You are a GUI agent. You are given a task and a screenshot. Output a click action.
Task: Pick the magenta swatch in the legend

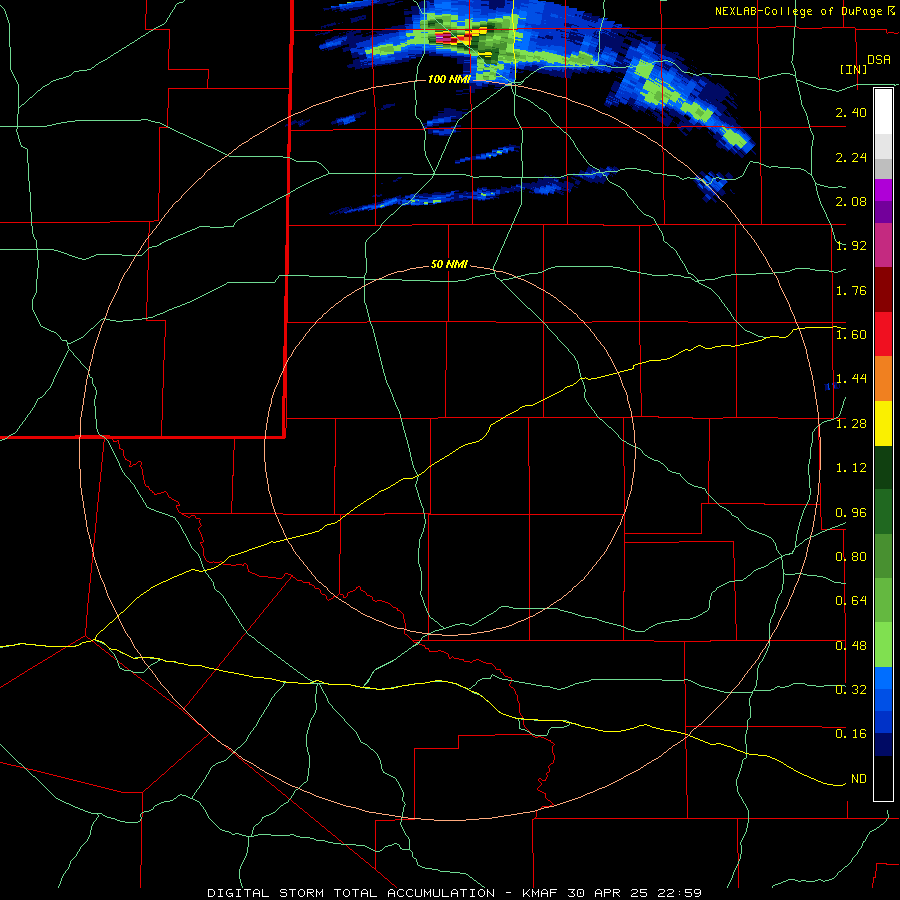pyautogui.click(x=883, y=190)
